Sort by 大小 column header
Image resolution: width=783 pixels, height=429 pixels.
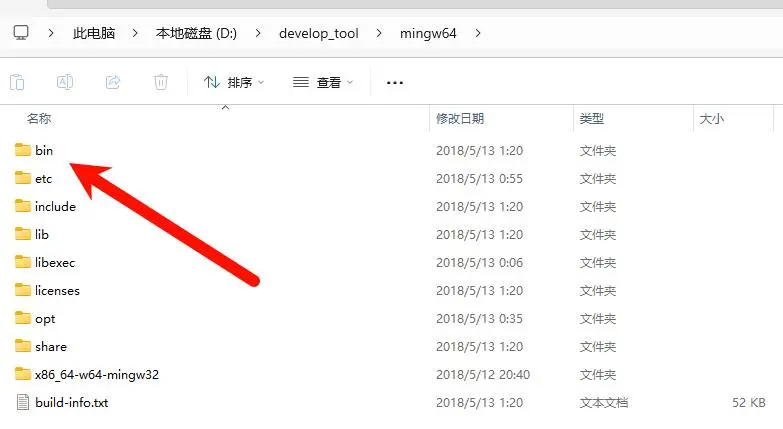tap(712, 119)
